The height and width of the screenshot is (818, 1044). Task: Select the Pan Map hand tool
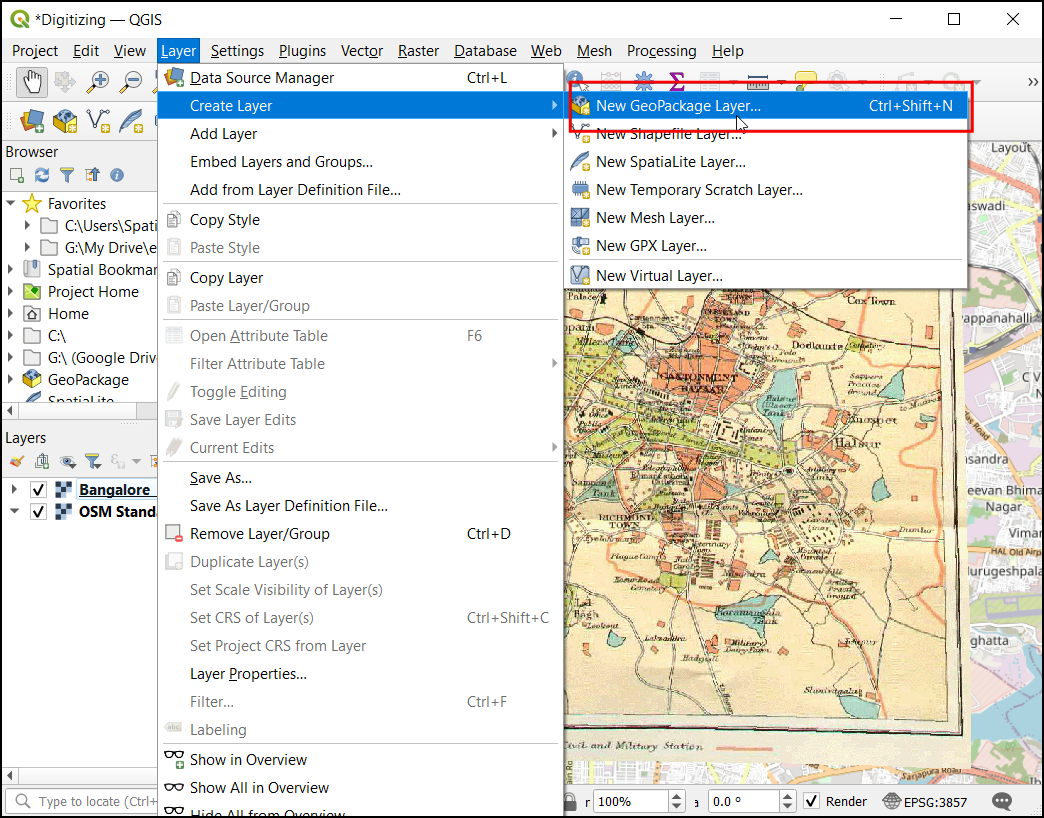31,82
